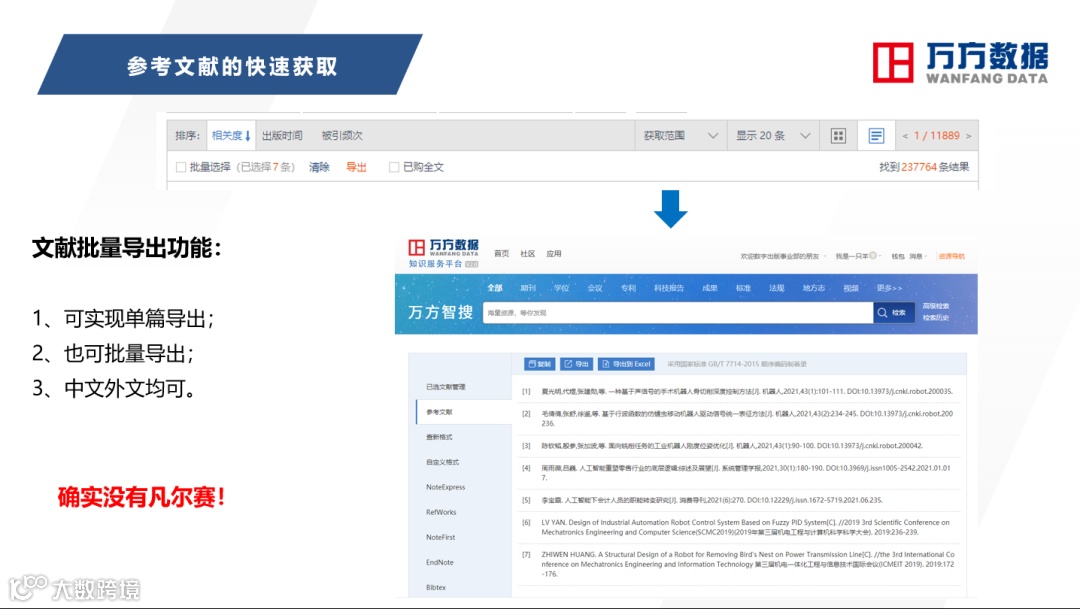Switch results to detailed list view
Image resolution: width=1080 pixels, height=609 pixels.
(x=876, y=136)
